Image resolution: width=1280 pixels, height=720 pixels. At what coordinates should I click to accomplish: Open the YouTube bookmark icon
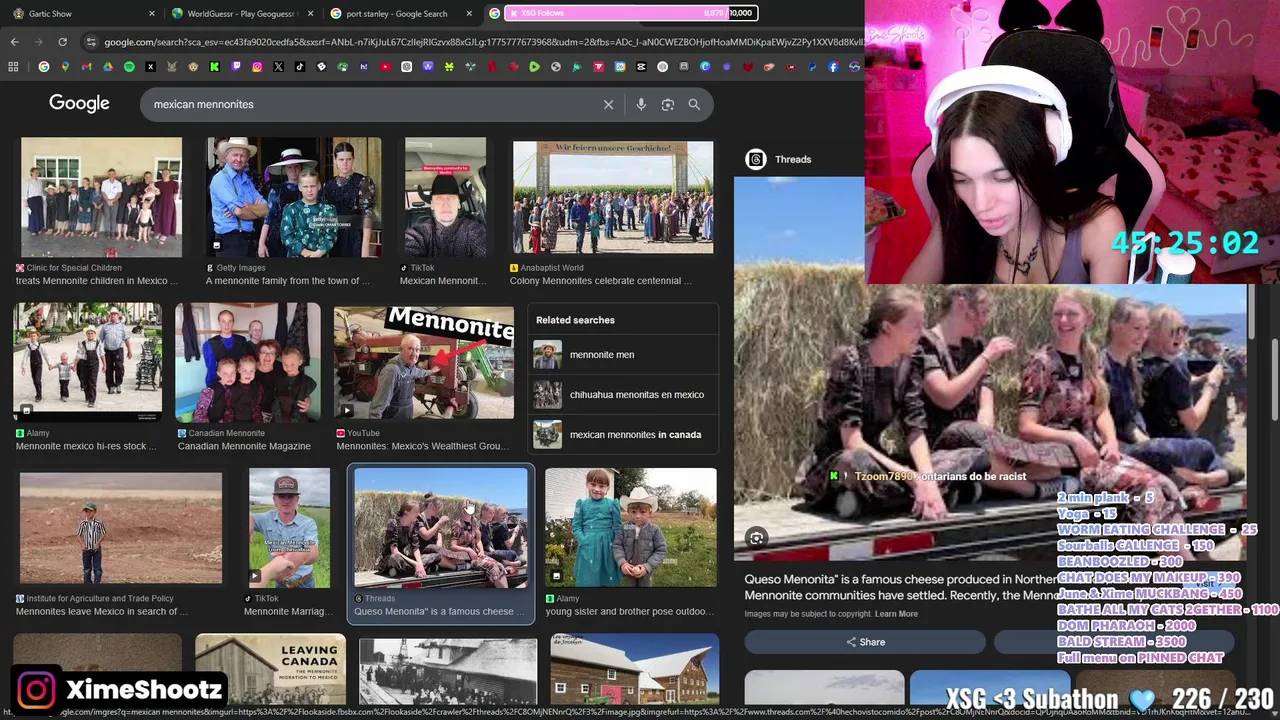coord(385,67)
